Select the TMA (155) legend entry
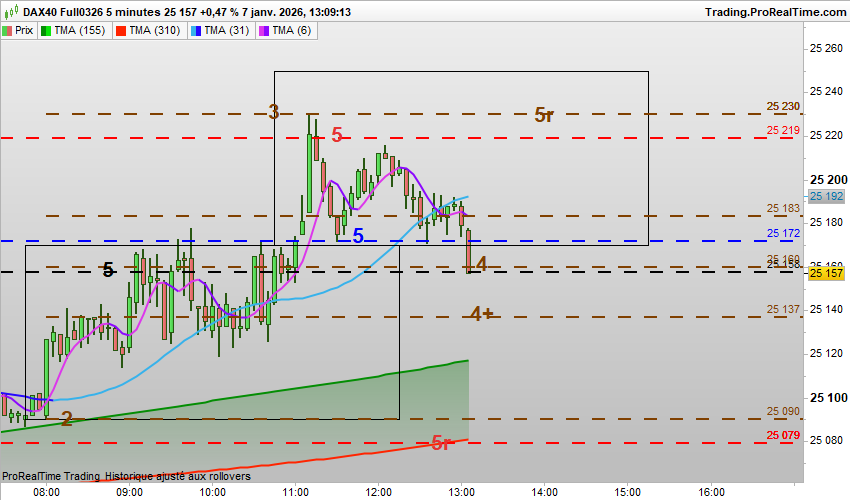 click(74, 30)
